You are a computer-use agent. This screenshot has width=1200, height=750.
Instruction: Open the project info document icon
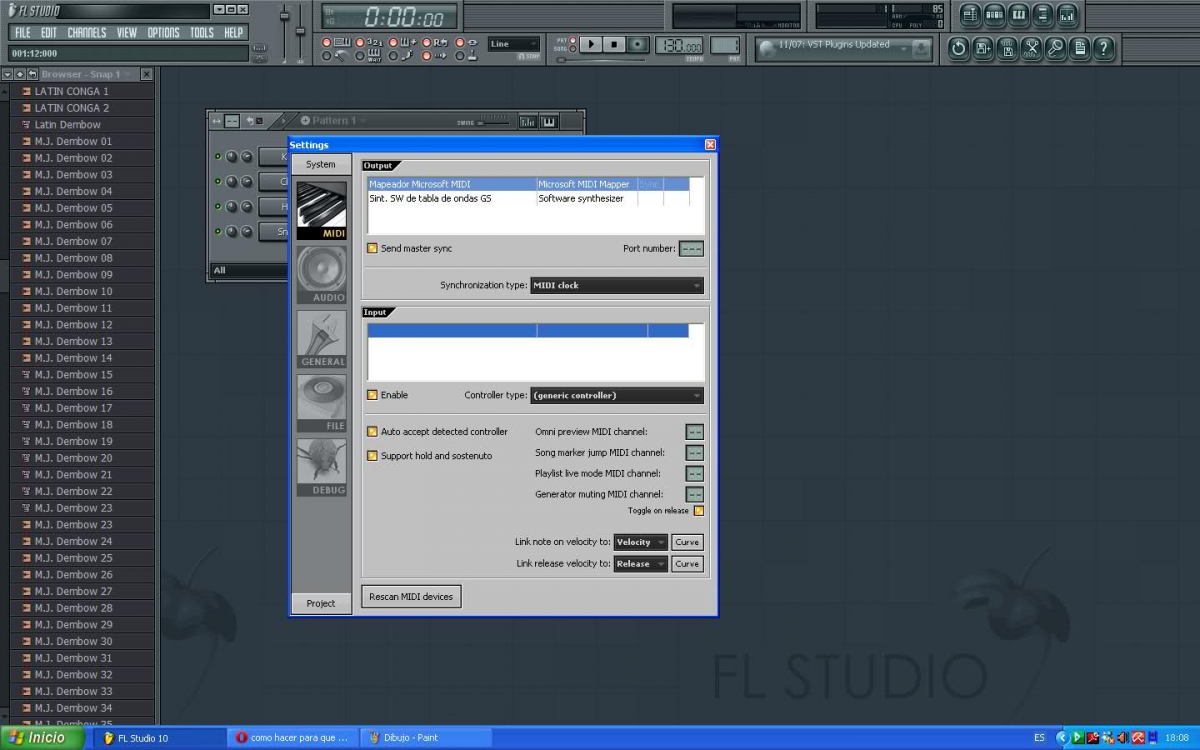(x=1080, y=48)
